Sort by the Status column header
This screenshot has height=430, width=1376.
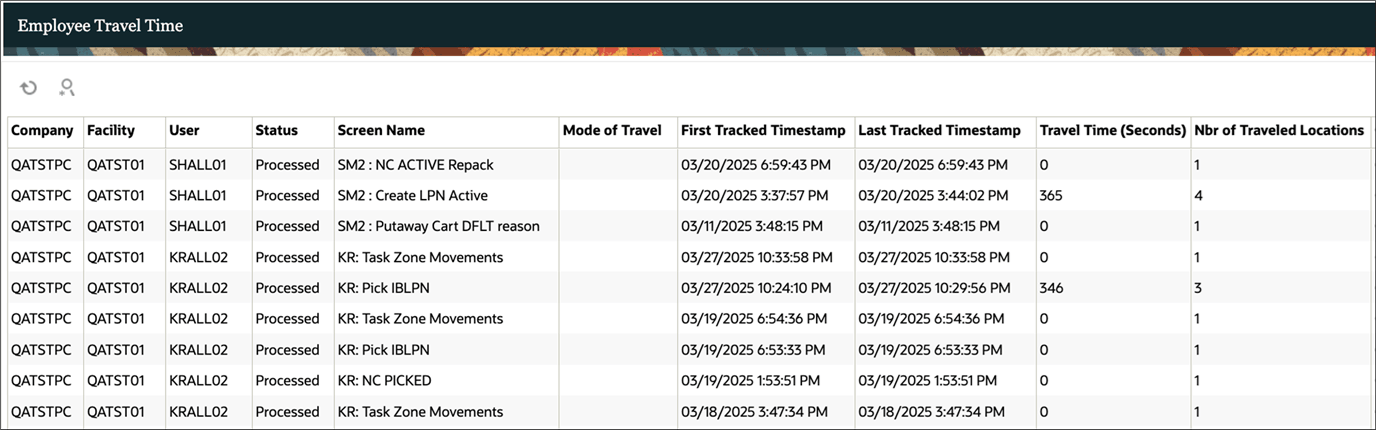277,131
